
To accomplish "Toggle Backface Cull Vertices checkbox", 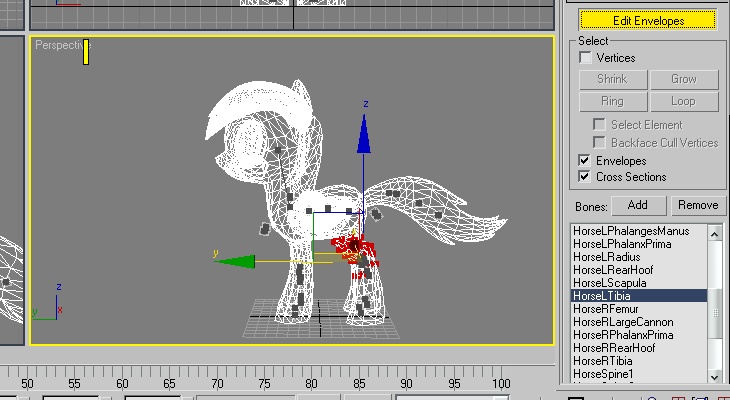I will 599,142.
